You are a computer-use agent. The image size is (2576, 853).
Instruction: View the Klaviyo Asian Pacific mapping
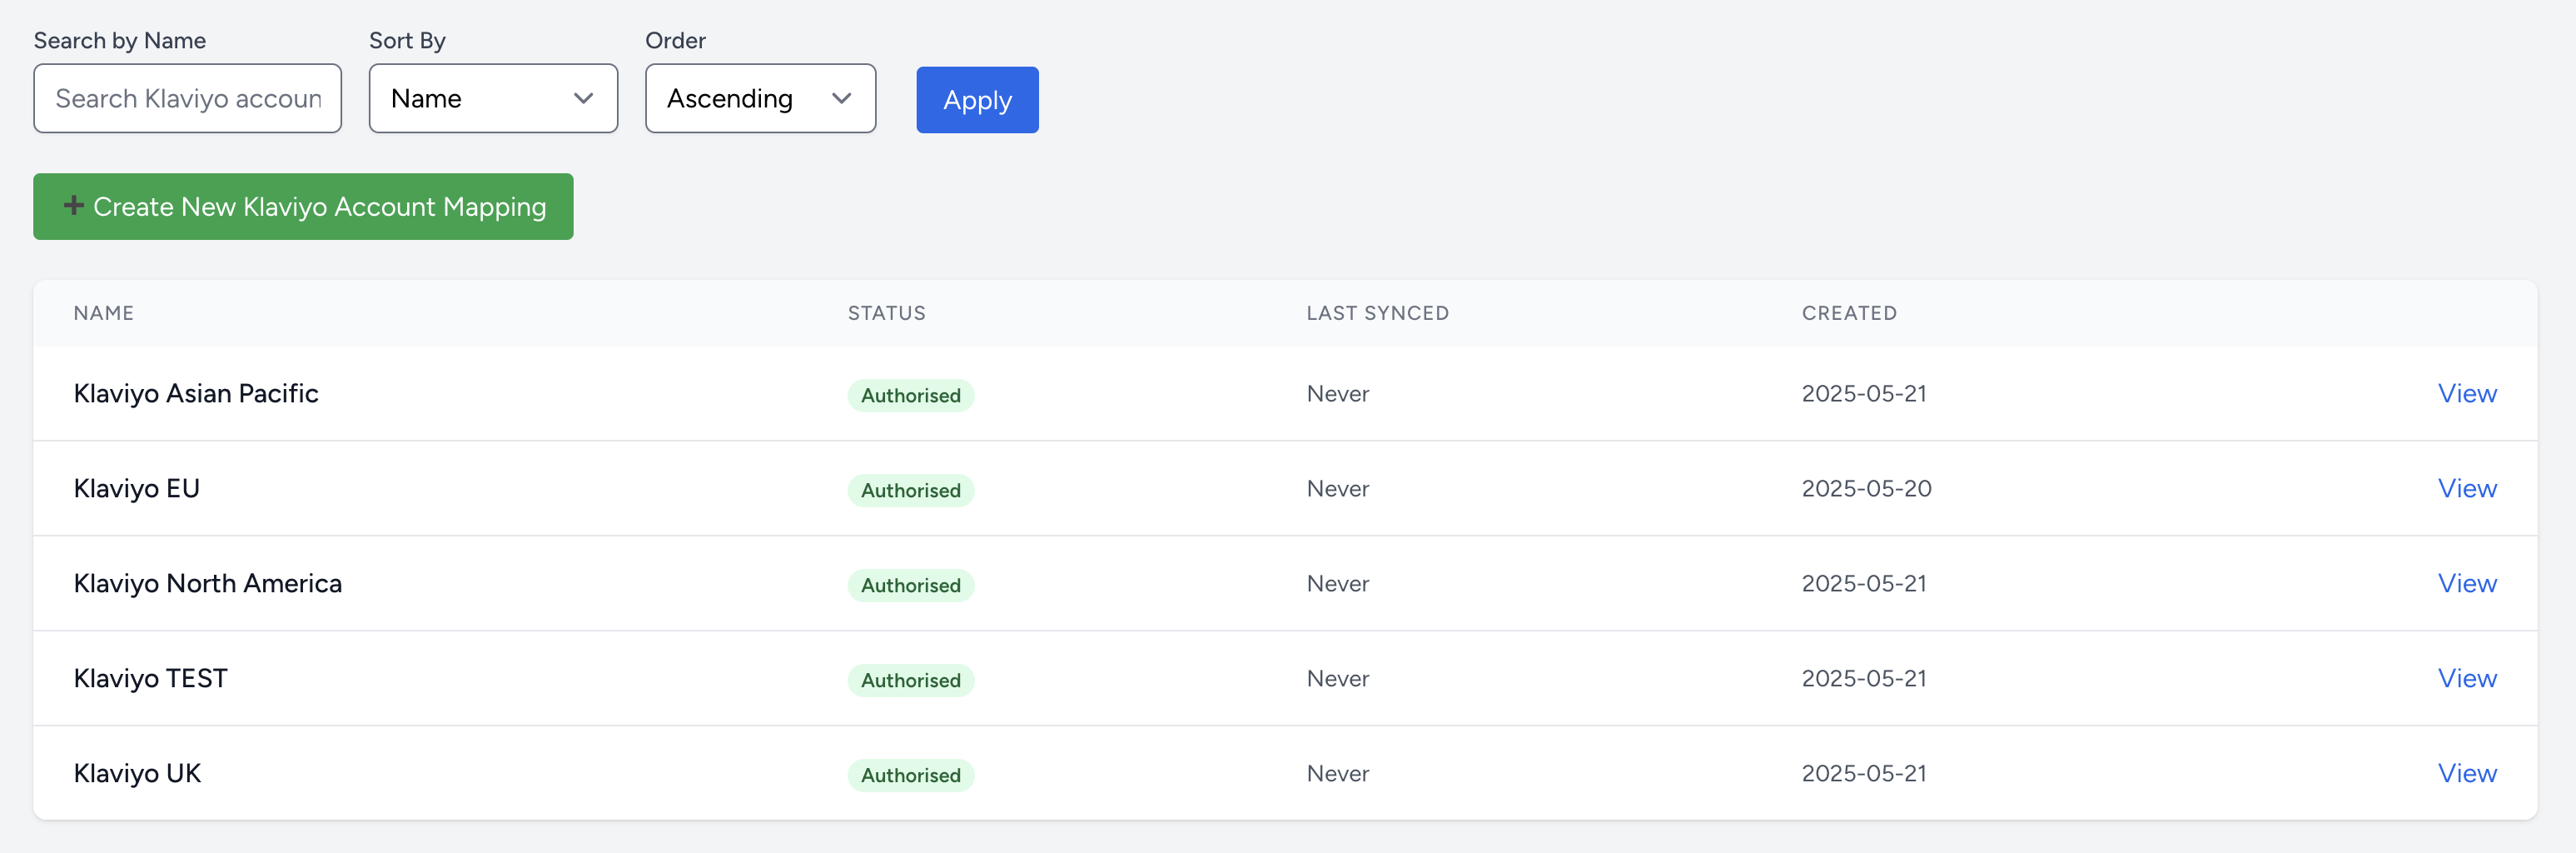(2466, 393)
